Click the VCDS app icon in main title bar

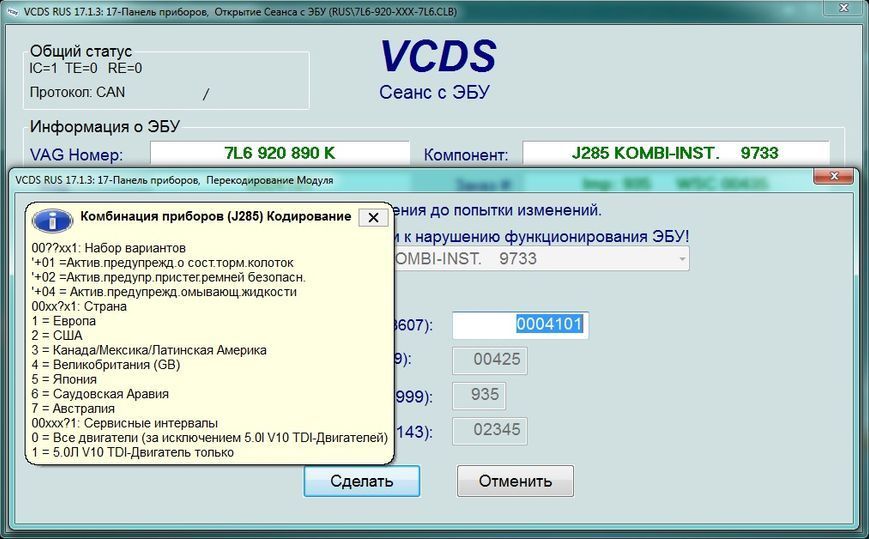click(13, 12)
